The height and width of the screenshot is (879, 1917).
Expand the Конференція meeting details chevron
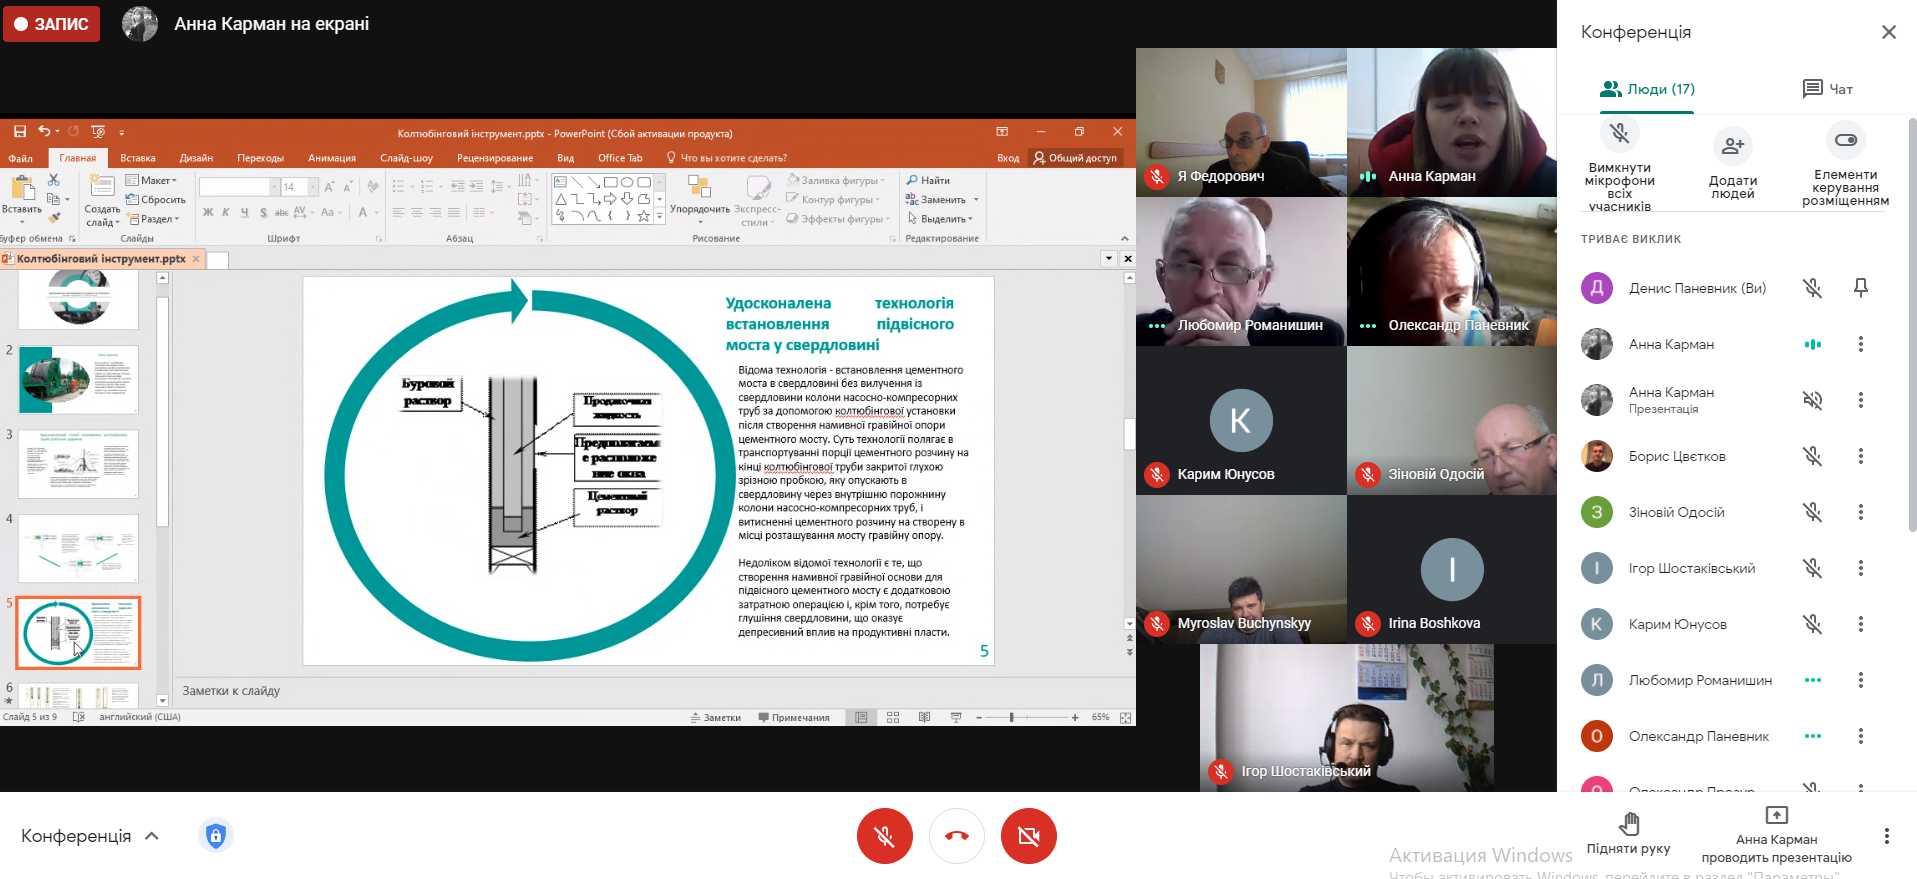152,836
